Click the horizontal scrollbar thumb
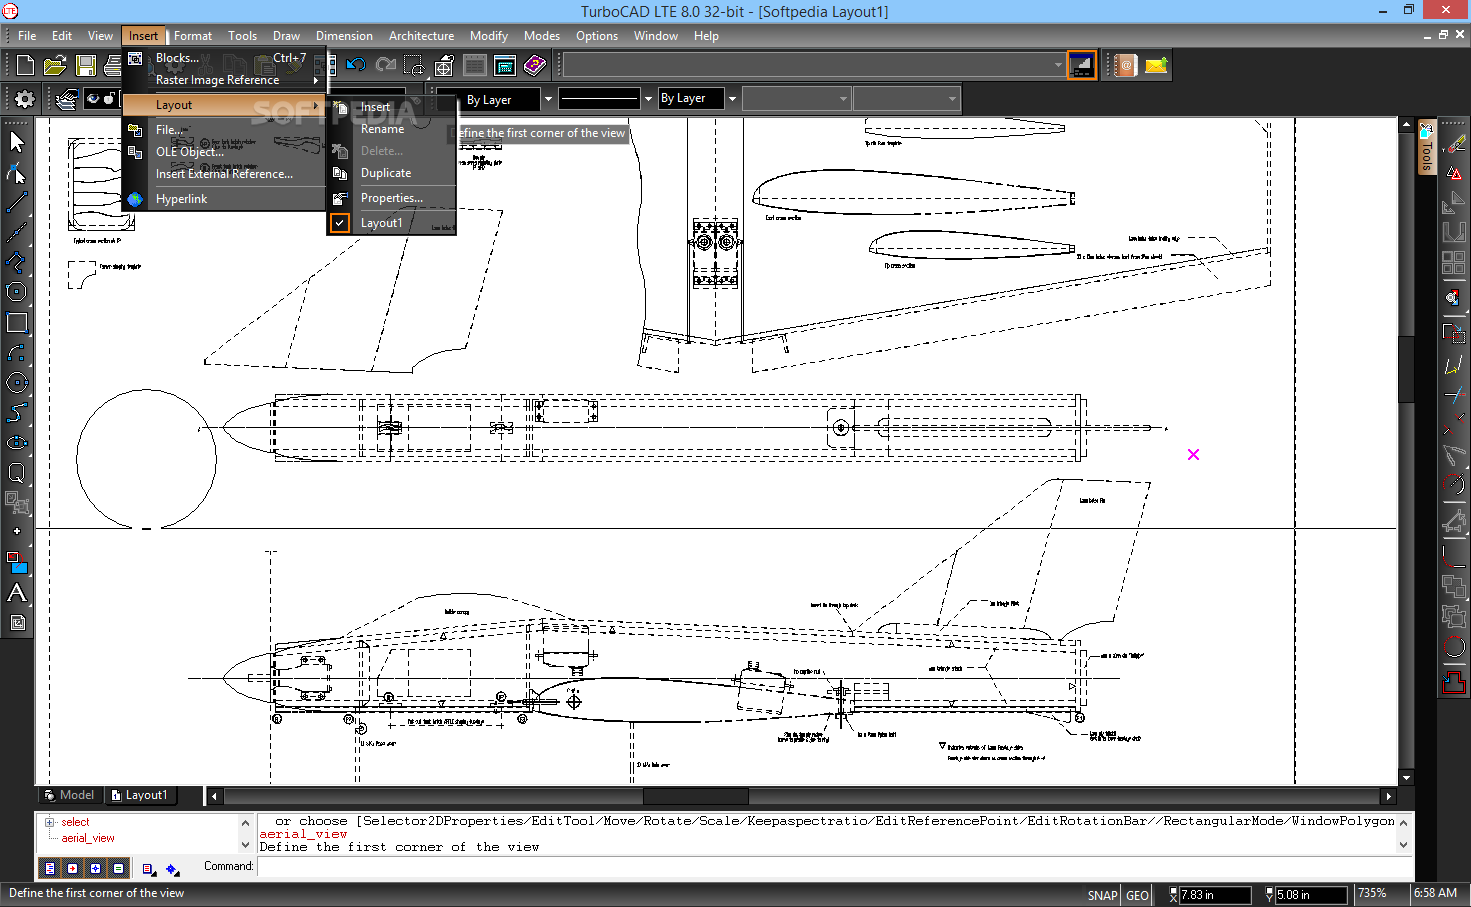The width and height of the screenshot is (1471, 907). pyautogui.click(x=695, y=796)
